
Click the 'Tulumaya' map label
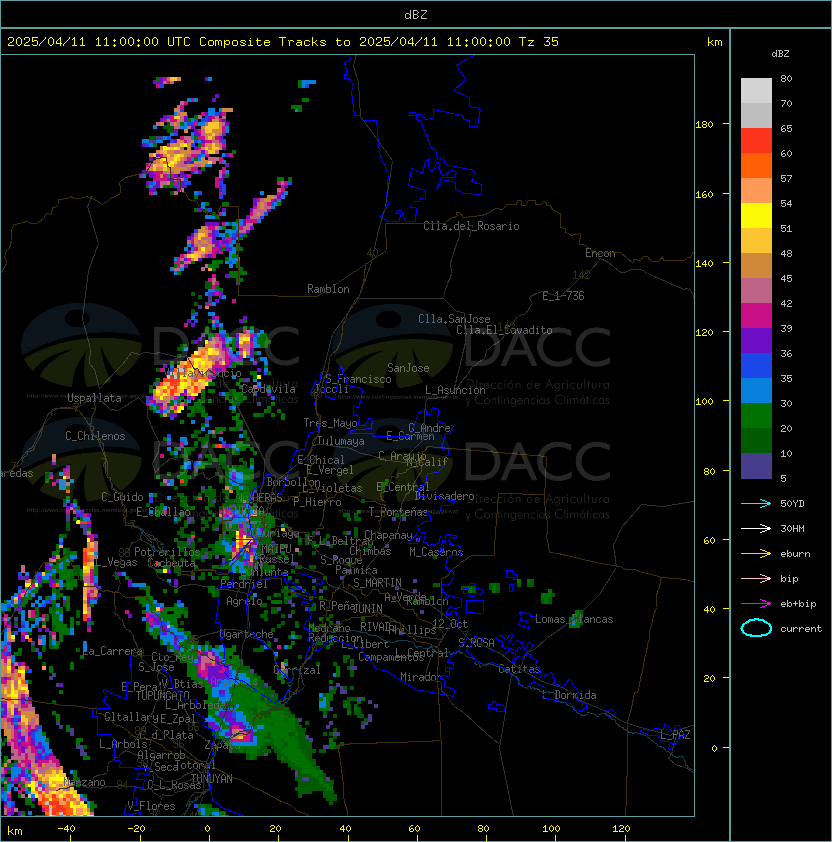pos(341,441)
